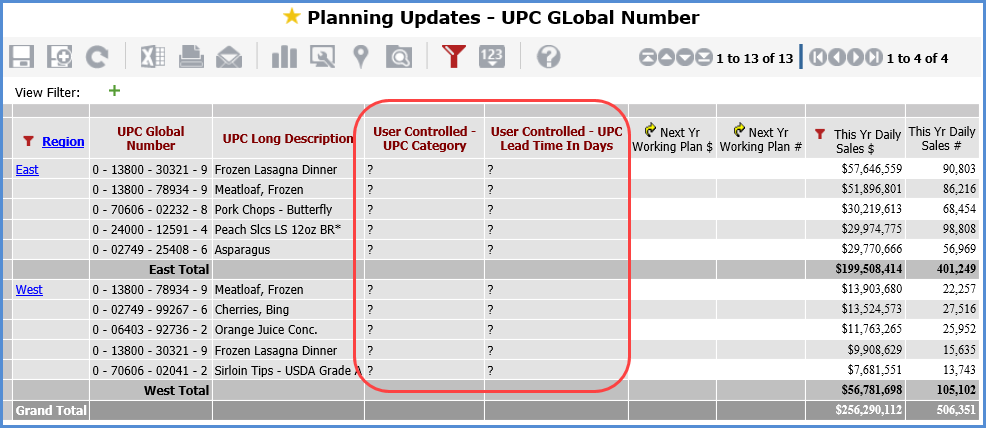This screenshot has height=428, width=986.
Task: Click the Region column header link
Action: 63,142
